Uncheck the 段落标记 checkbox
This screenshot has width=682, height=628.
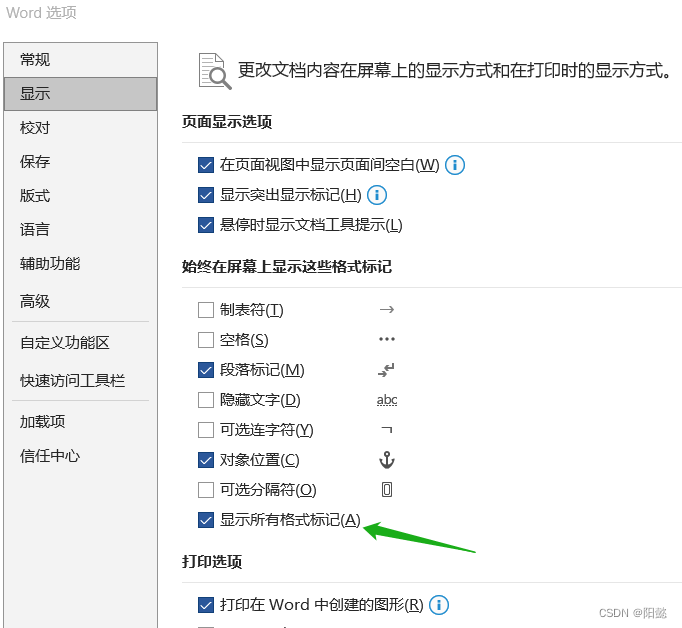pos(206,370)
